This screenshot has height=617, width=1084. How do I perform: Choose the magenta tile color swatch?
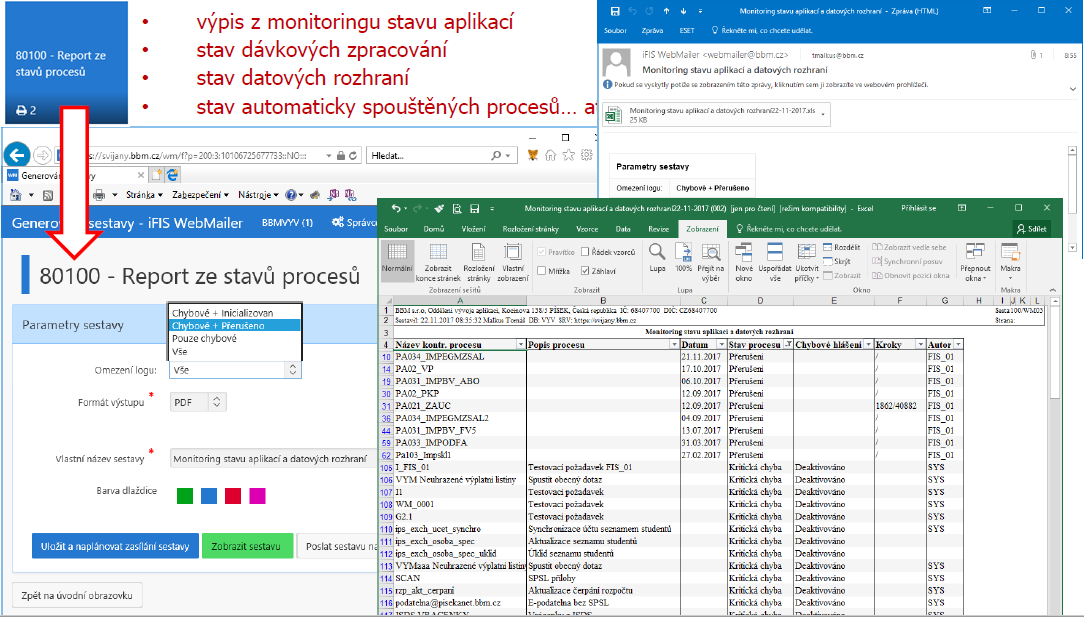click(257, 495)
